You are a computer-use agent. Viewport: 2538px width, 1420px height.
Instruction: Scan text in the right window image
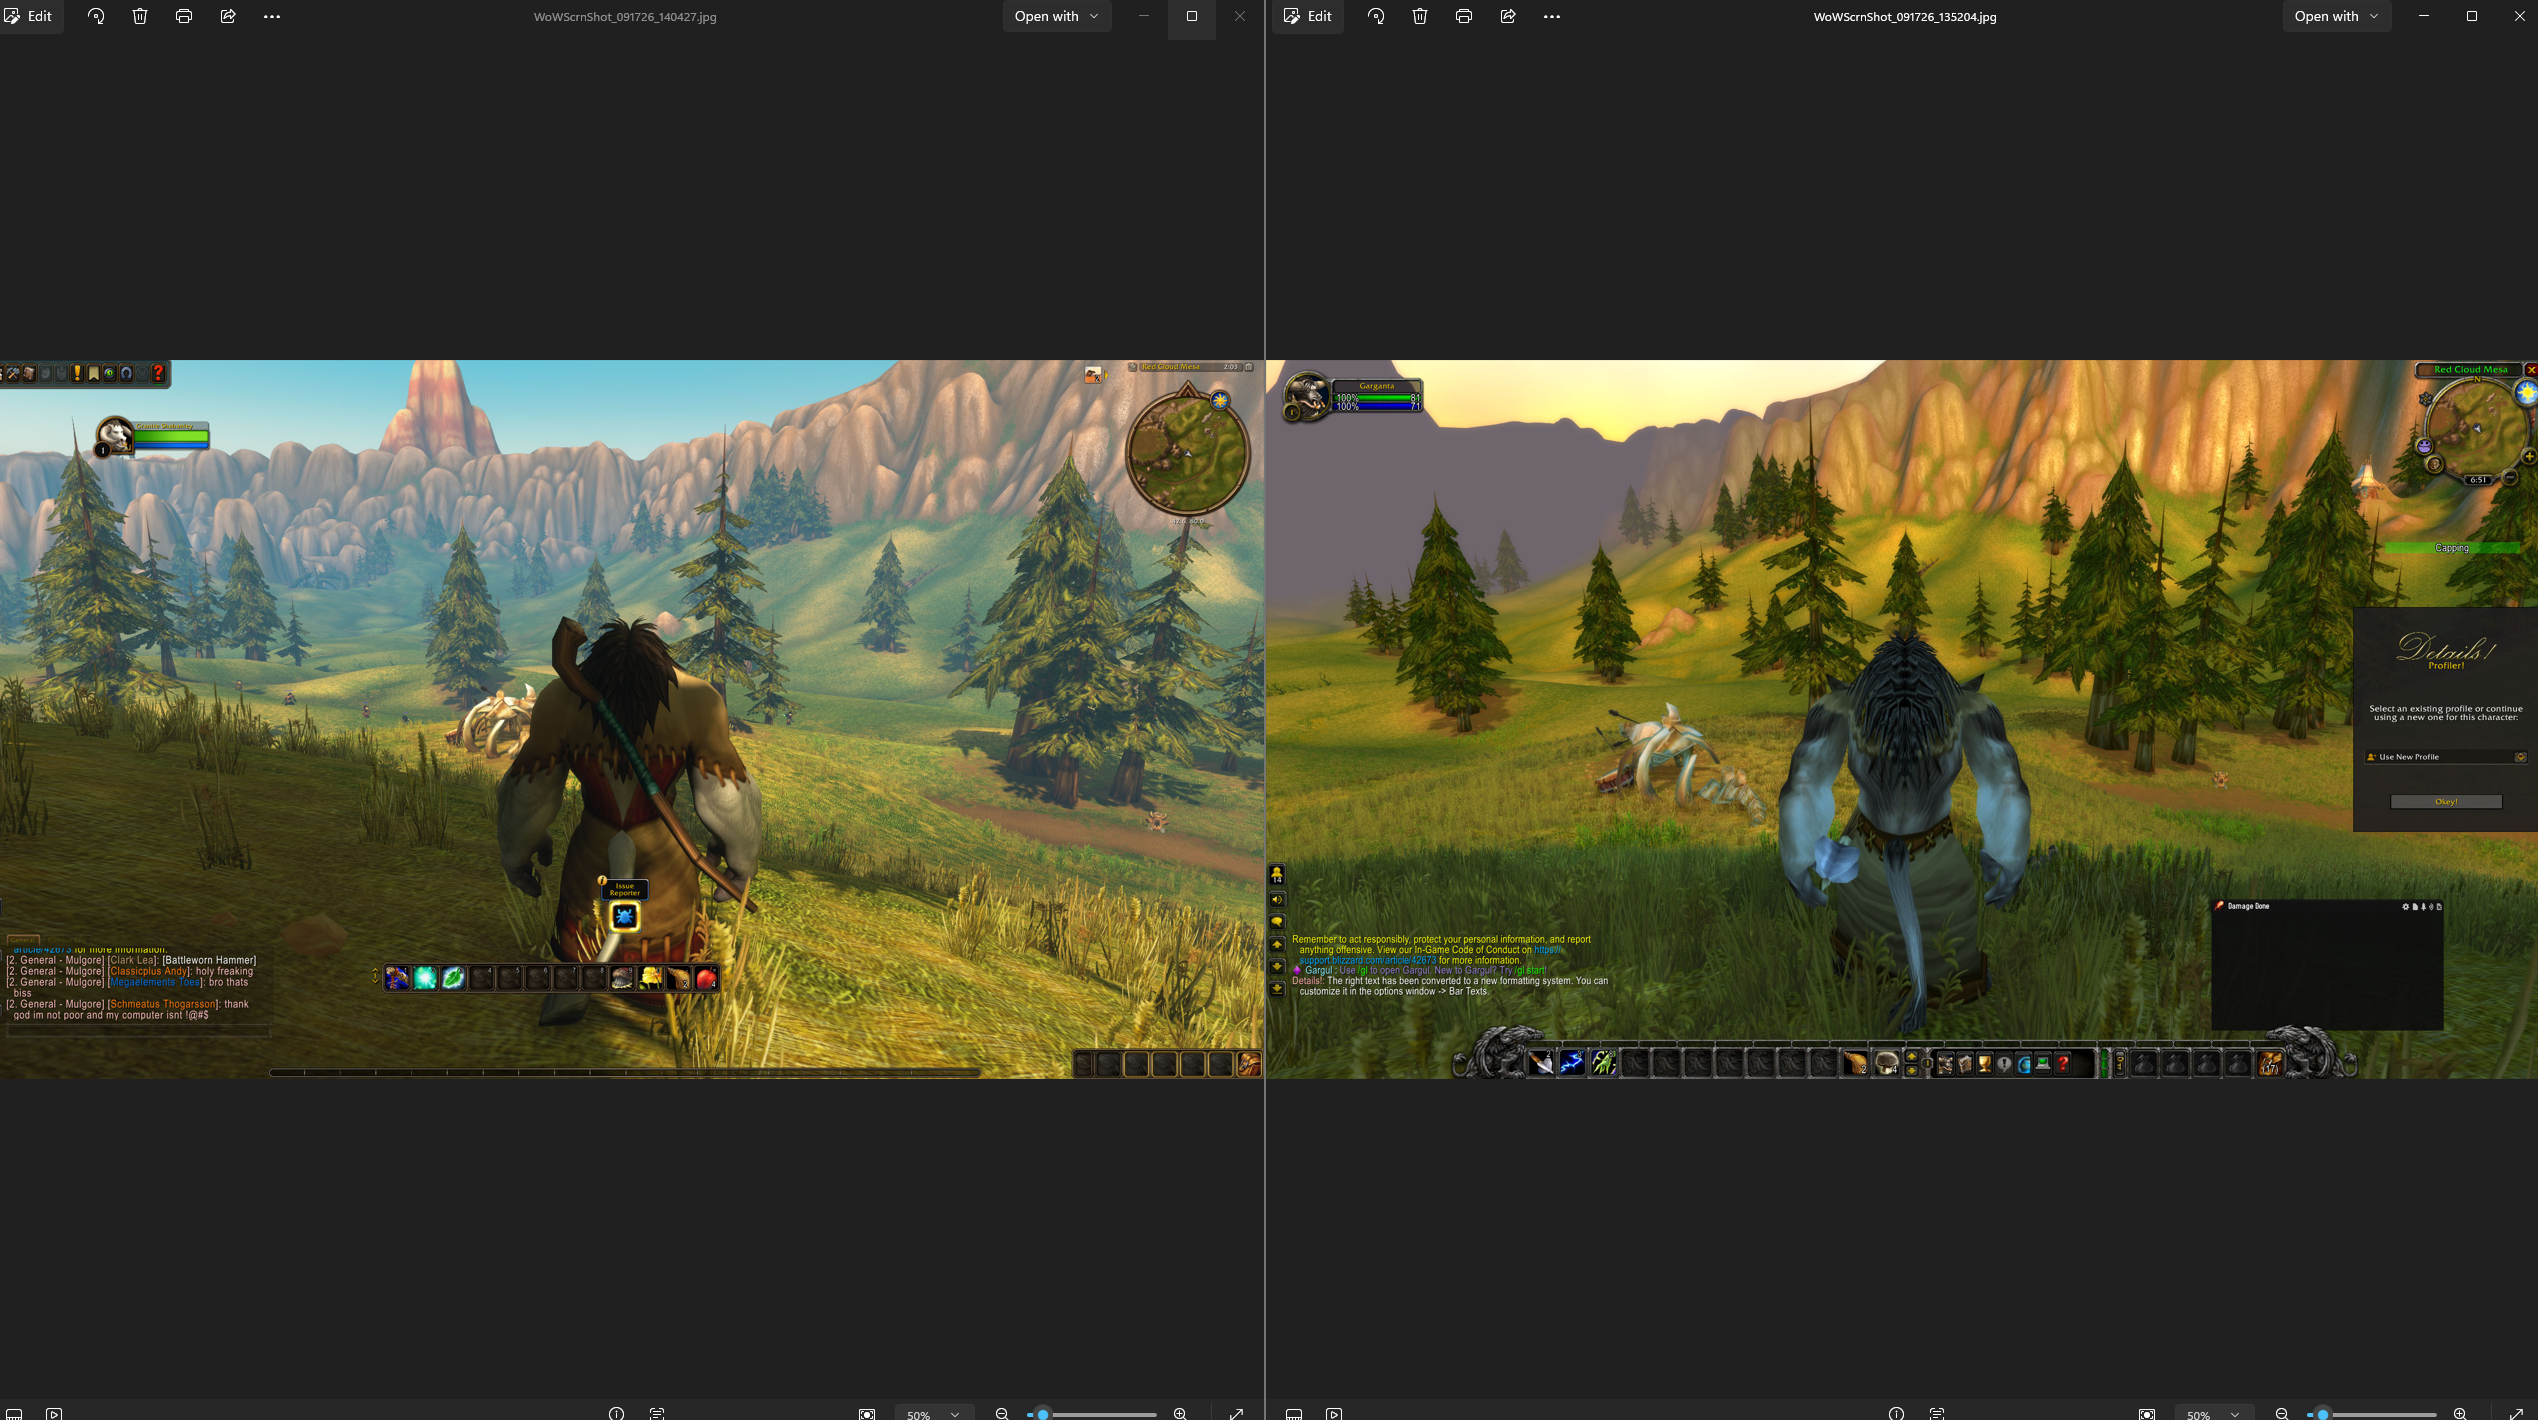point(1937,1413)
